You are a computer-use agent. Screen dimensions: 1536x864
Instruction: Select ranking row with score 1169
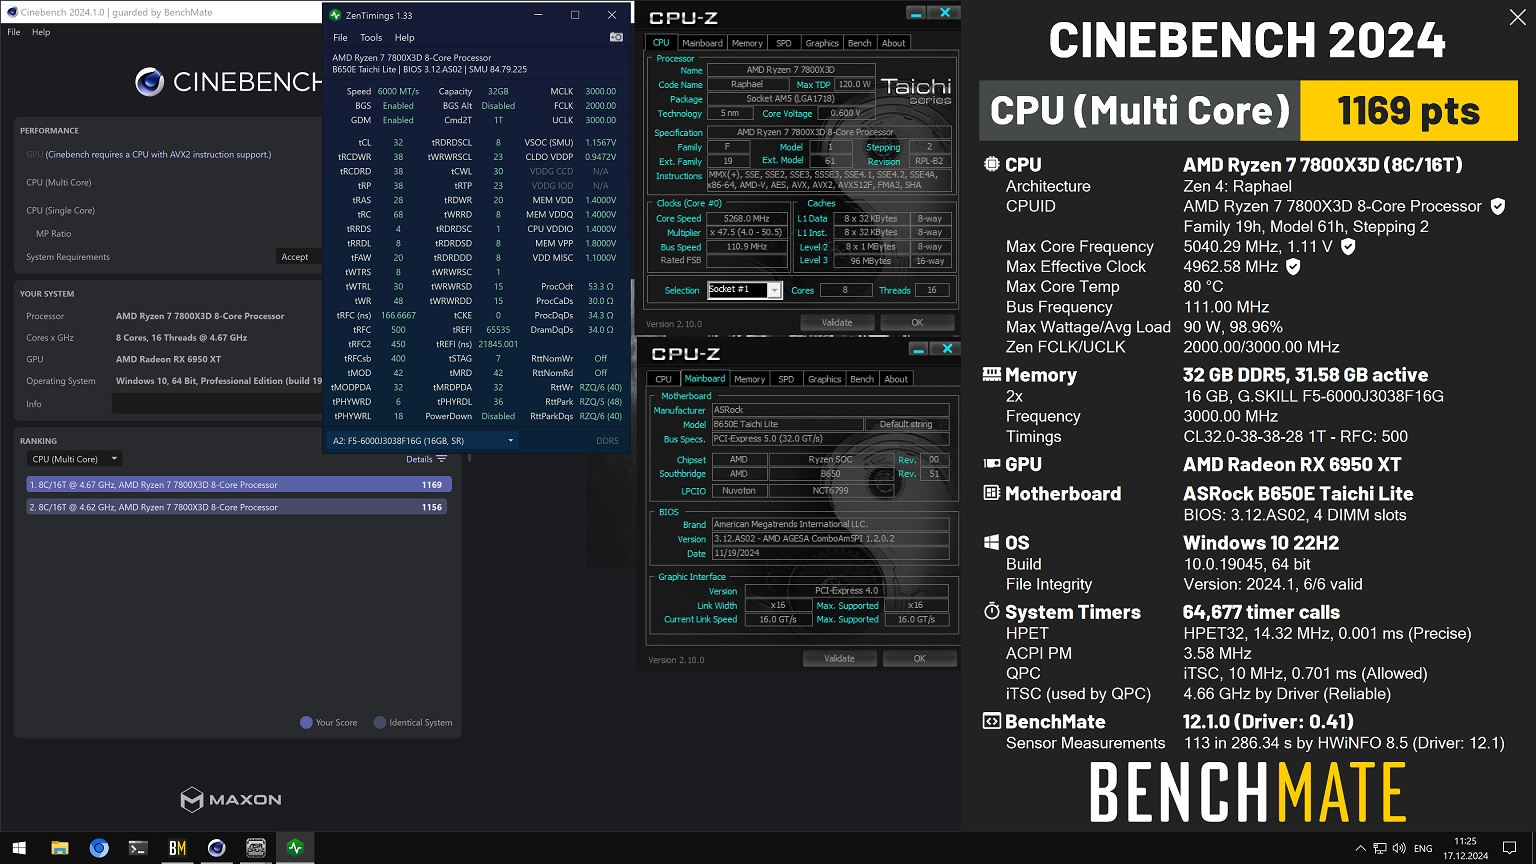click(x=239, y=484)
